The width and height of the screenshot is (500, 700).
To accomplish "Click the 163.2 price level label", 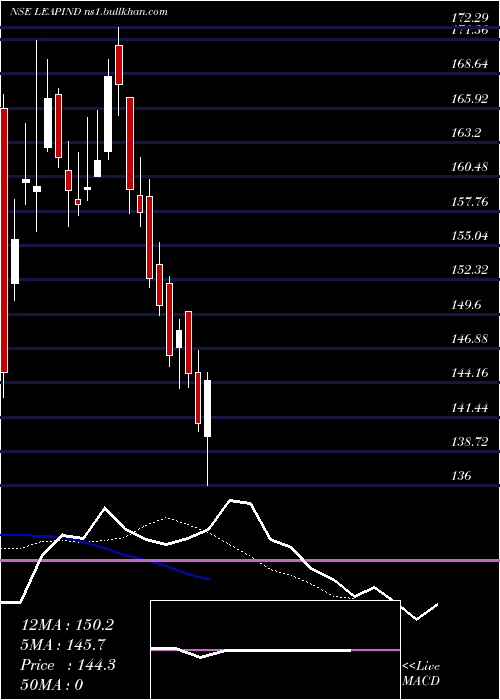I will click(466, 133).
